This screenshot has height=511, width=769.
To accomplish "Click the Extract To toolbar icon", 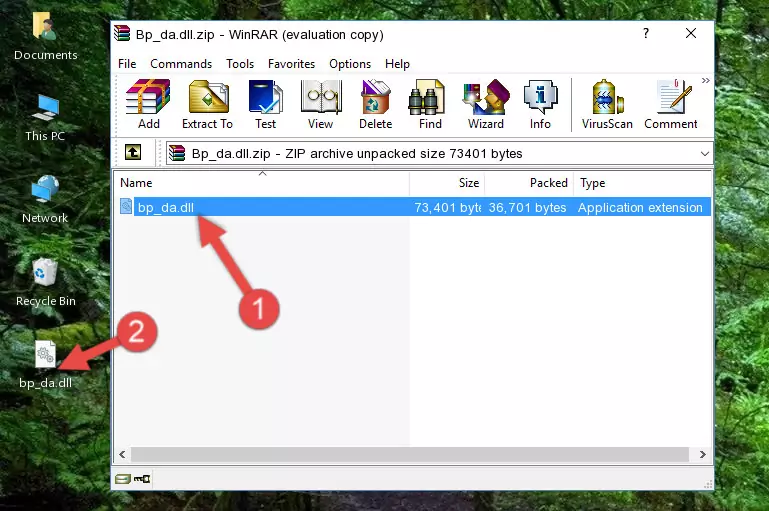I will 207,104.
